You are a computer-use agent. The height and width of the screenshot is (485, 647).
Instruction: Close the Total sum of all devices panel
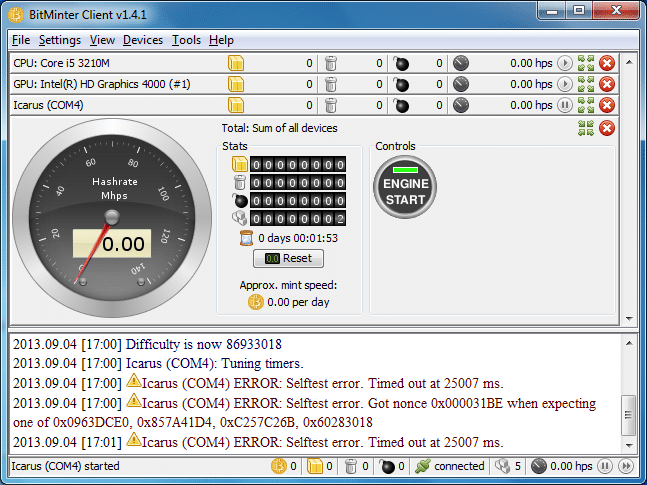coord(607,128)
